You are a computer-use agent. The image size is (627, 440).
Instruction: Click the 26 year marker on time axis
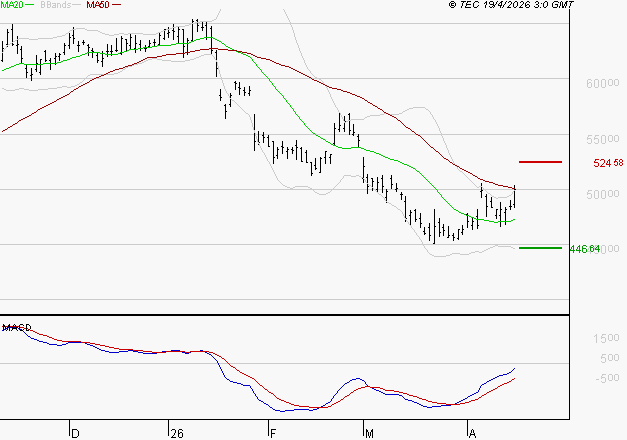[176, 434]
